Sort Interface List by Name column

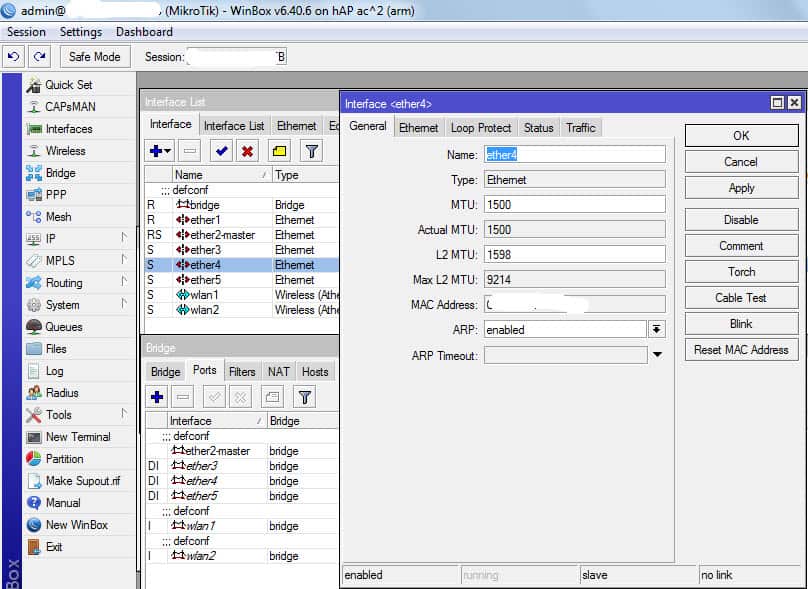point(220,175)
